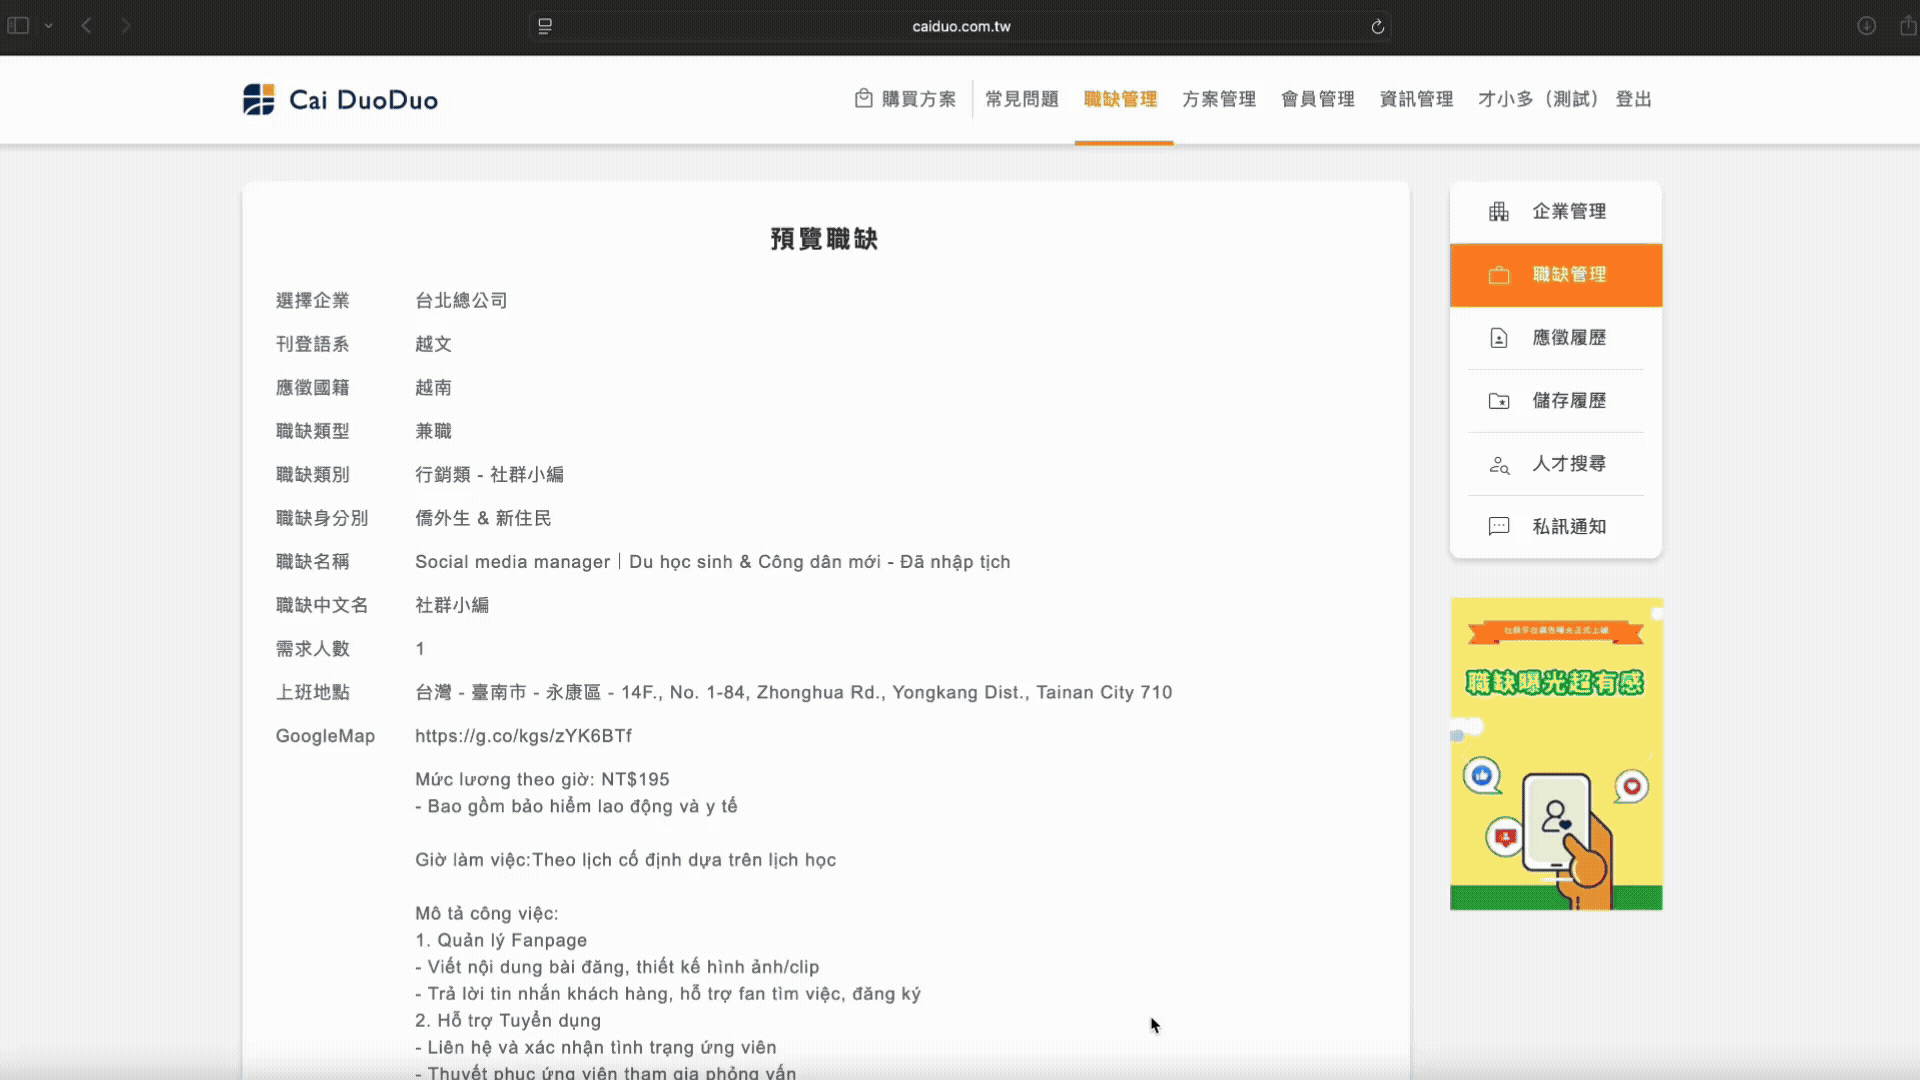Click 登出 to log out

[1633, 99]
